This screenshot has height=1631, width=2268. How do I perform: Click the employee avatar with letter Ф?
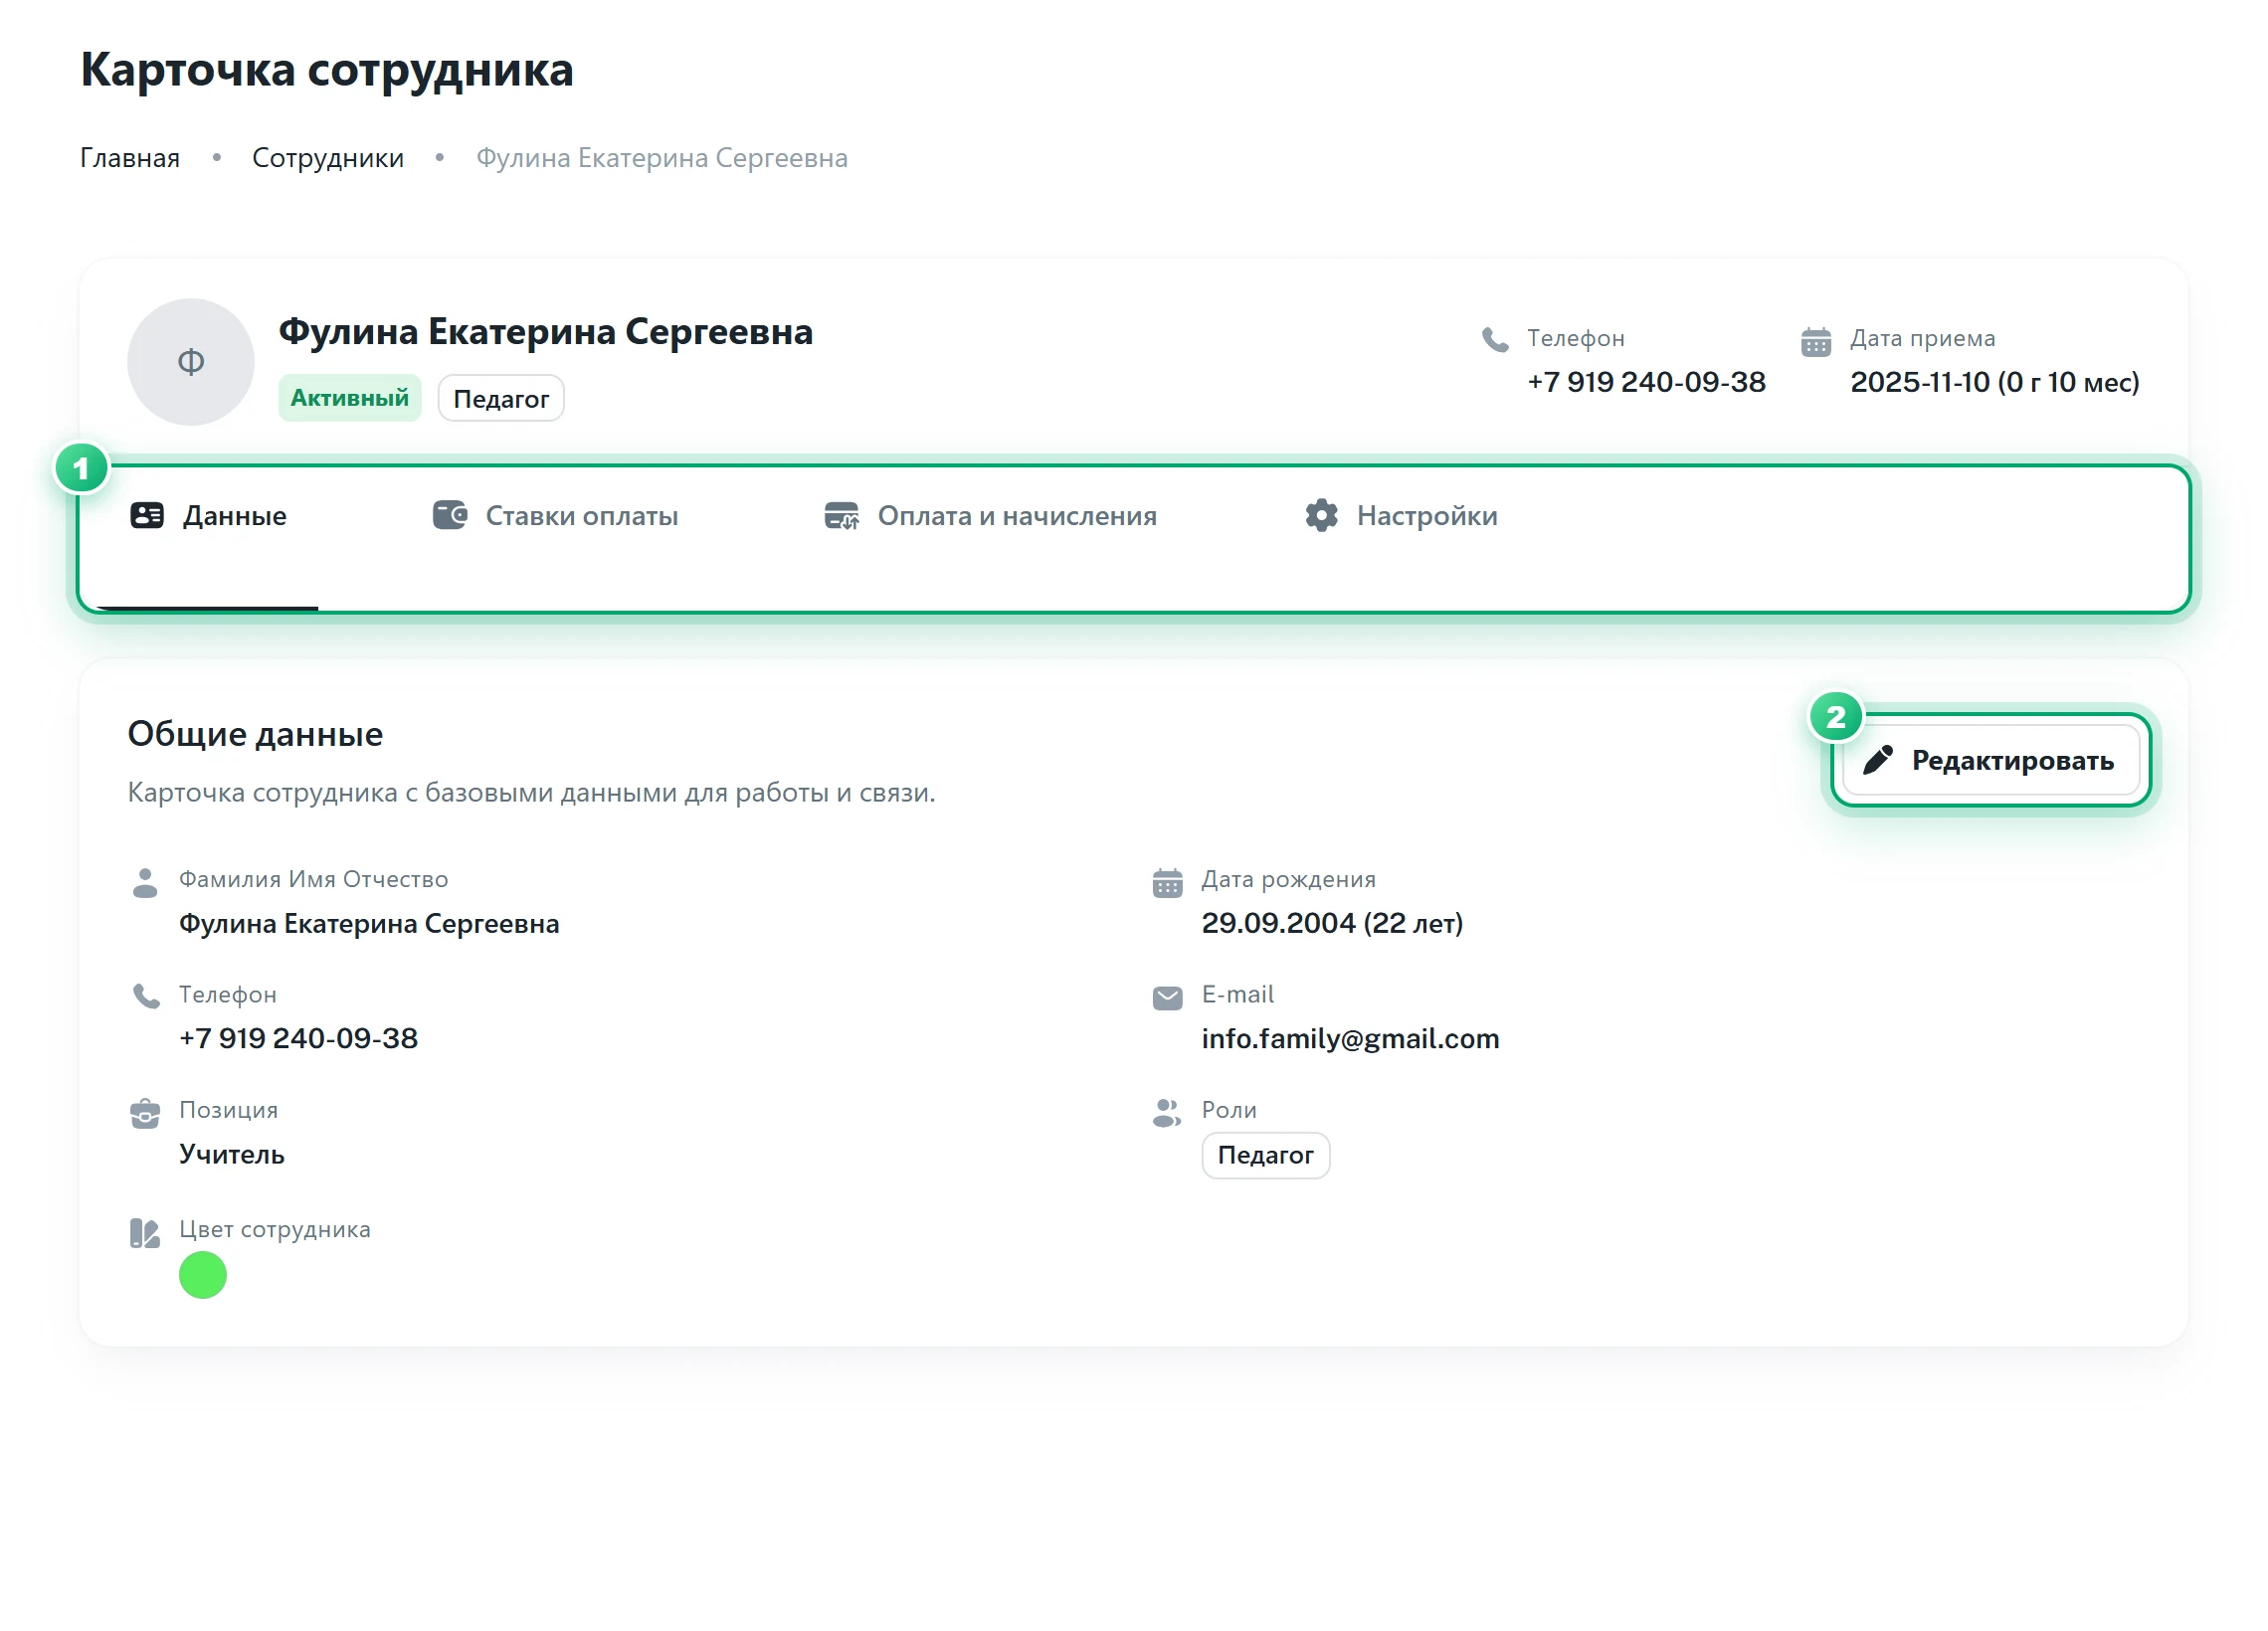click(191, 362)
